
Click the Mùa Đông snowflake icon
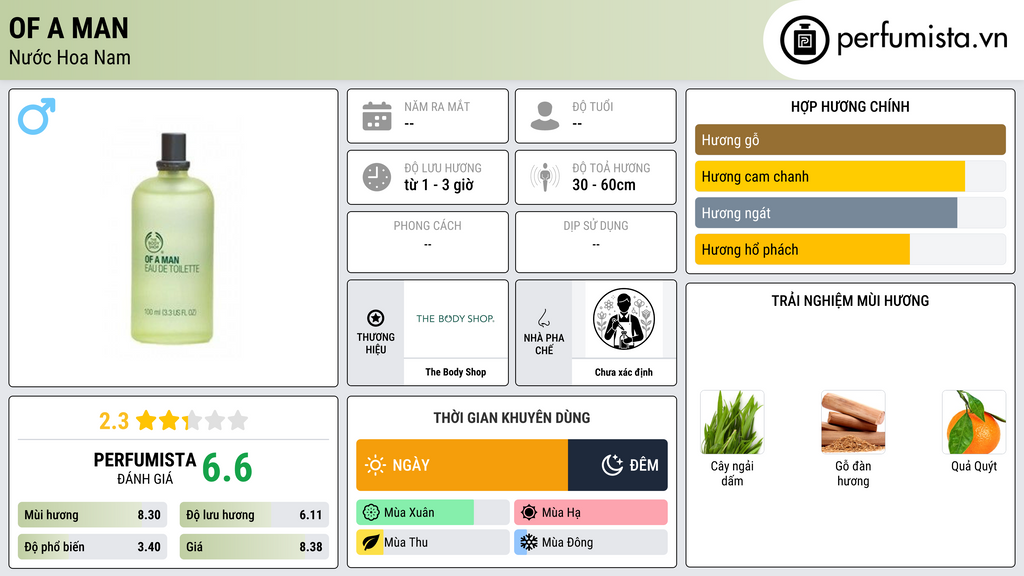pos(529,543)
